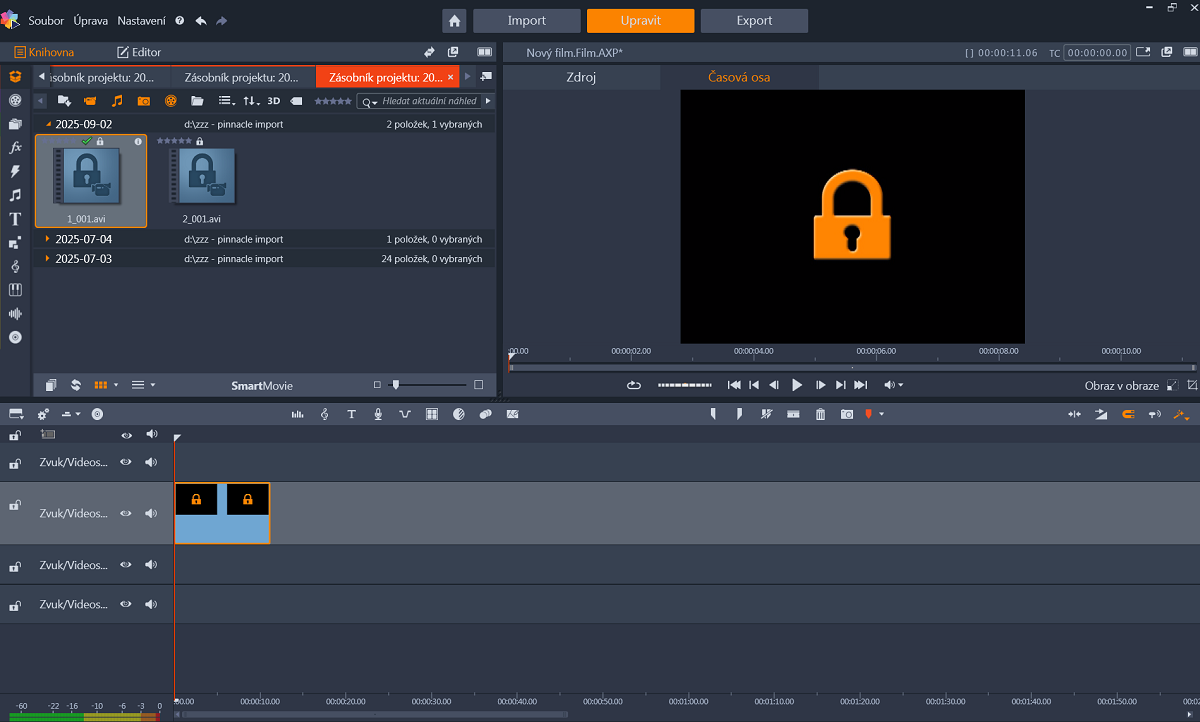The width and height of the screenshot is (1200, 722).
Task: Open the treble clef ScoreFitter sidebar icon
Action: [x=15, y=266]
